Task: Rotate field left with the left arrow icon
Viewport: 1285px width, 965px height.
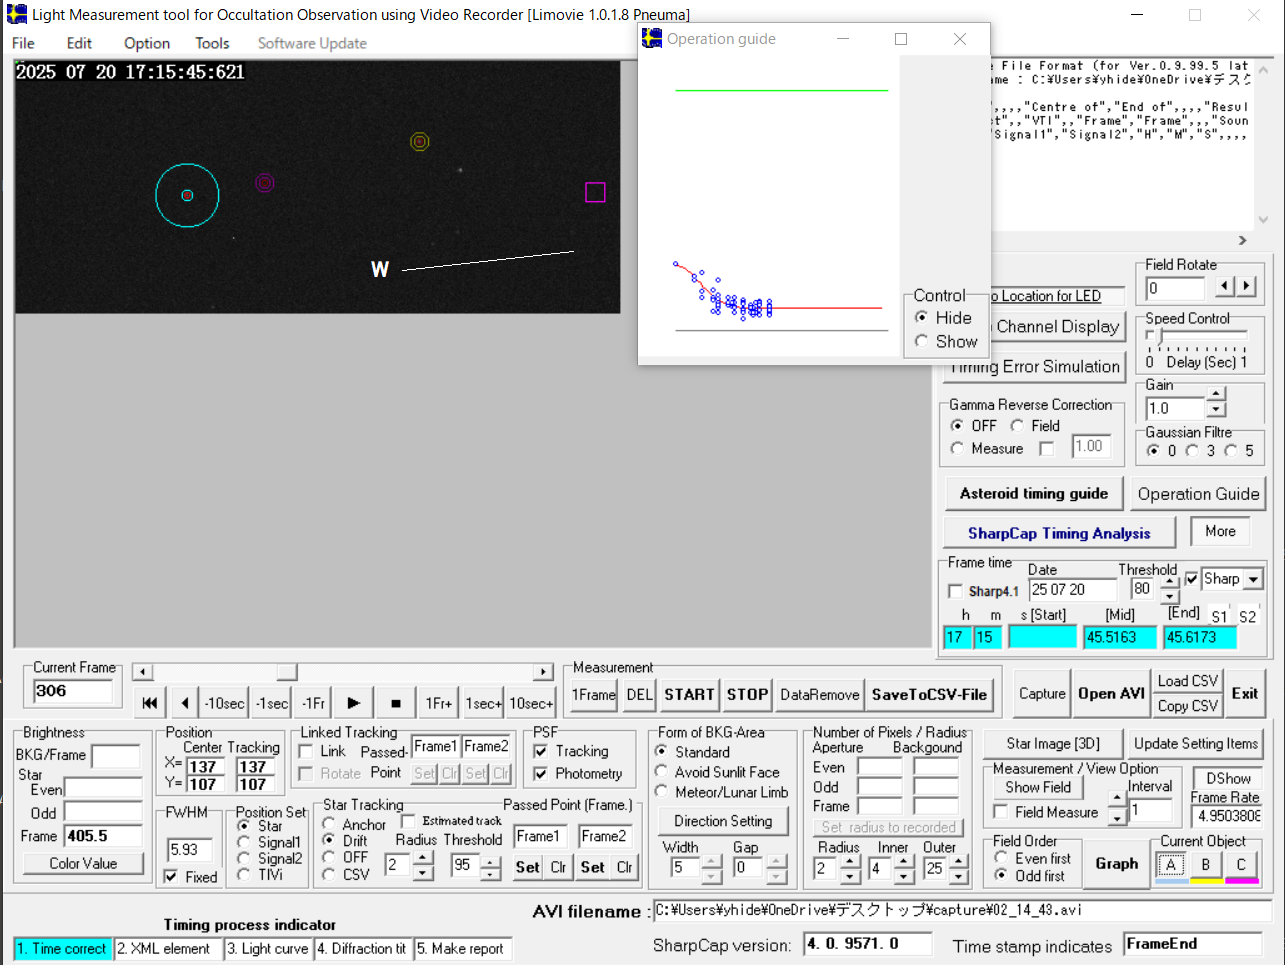Action: pos(1225,287)
